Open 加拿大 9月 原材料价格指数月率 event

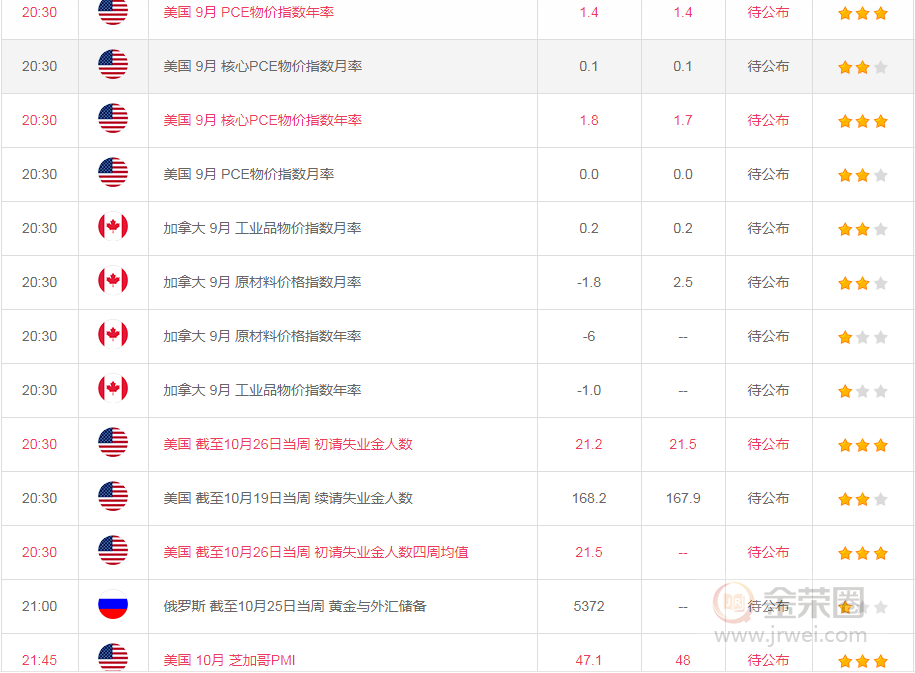[262, 282]
